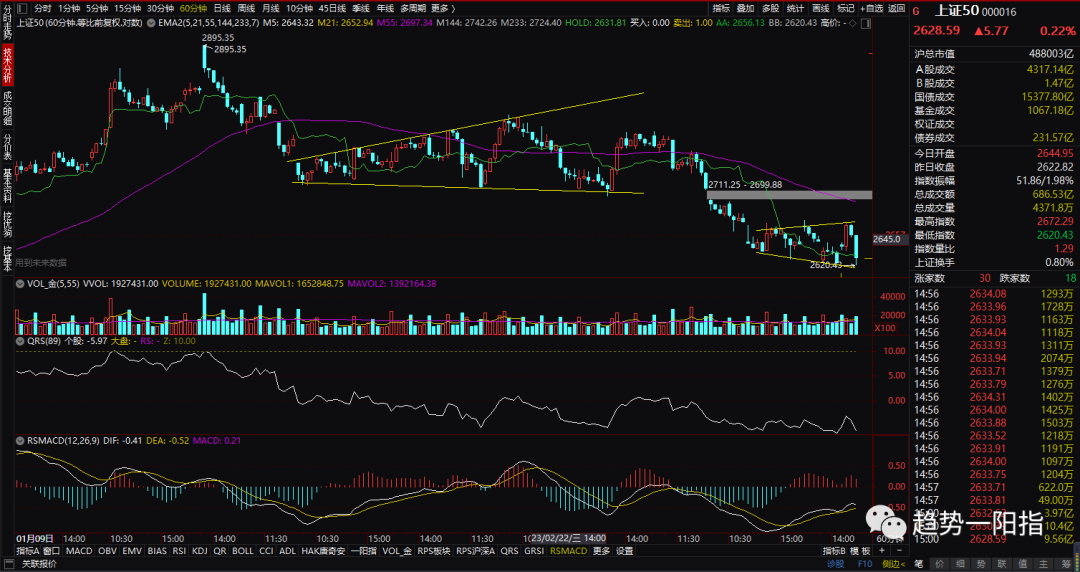Image resolution: width=1080 pixels, height=572 pixels.
Task: Switch to the 1分钟 chart period
Action: click(x=69, y=8)
